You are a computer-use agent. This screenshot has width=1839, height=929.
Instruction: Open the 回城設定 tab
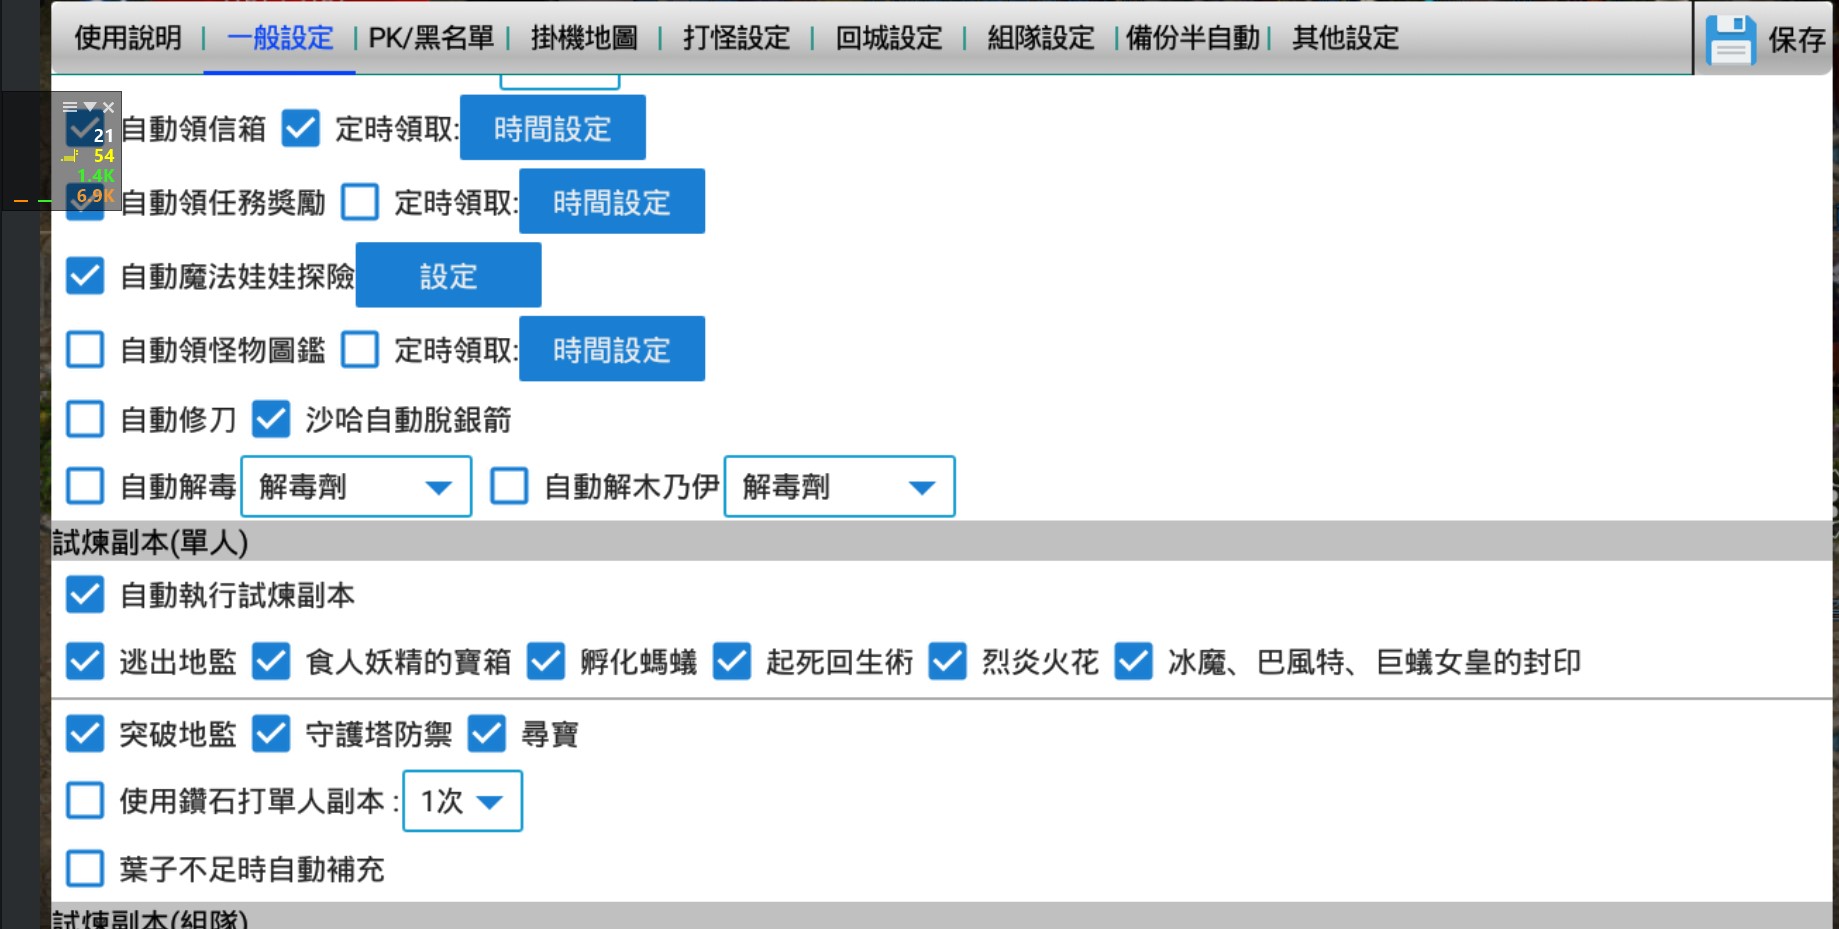889,38
